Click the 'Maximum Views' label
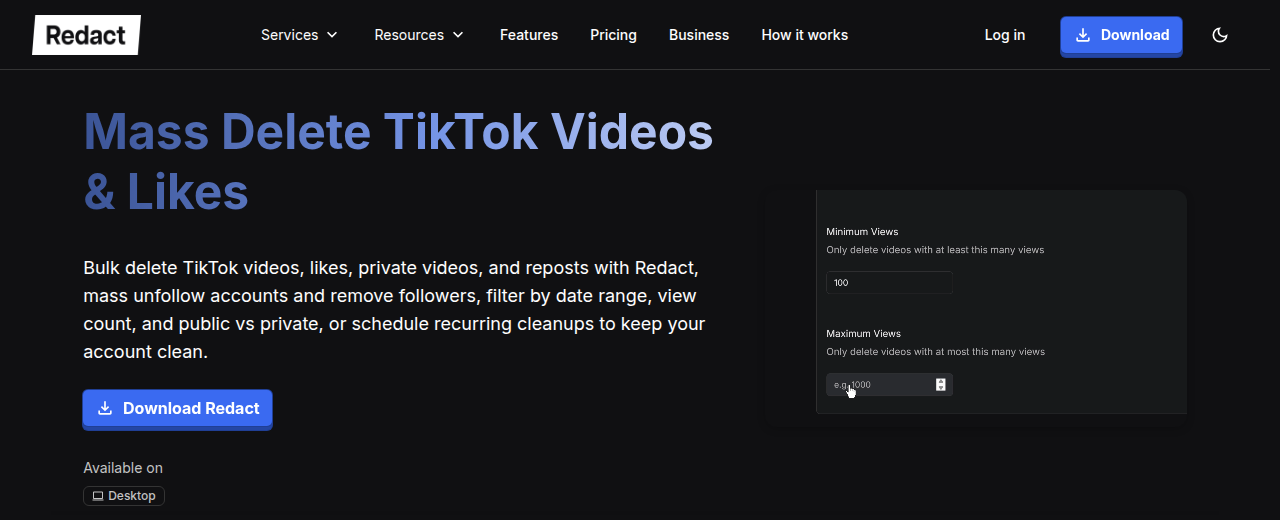Viewport: 1280px width, 520px height. pyautogui.click(x=863, y=334)
